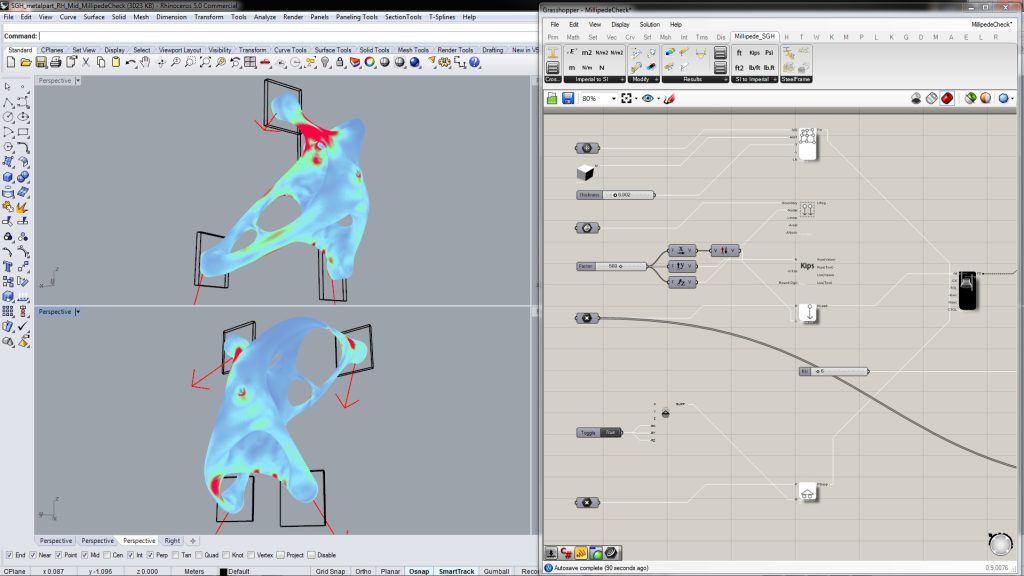Click the paintbrush sketch icon on the Grasshopper canvas toolbar
Image resolution: width=1024 pixels, height=576 pixels.
(x=669, y=98)
